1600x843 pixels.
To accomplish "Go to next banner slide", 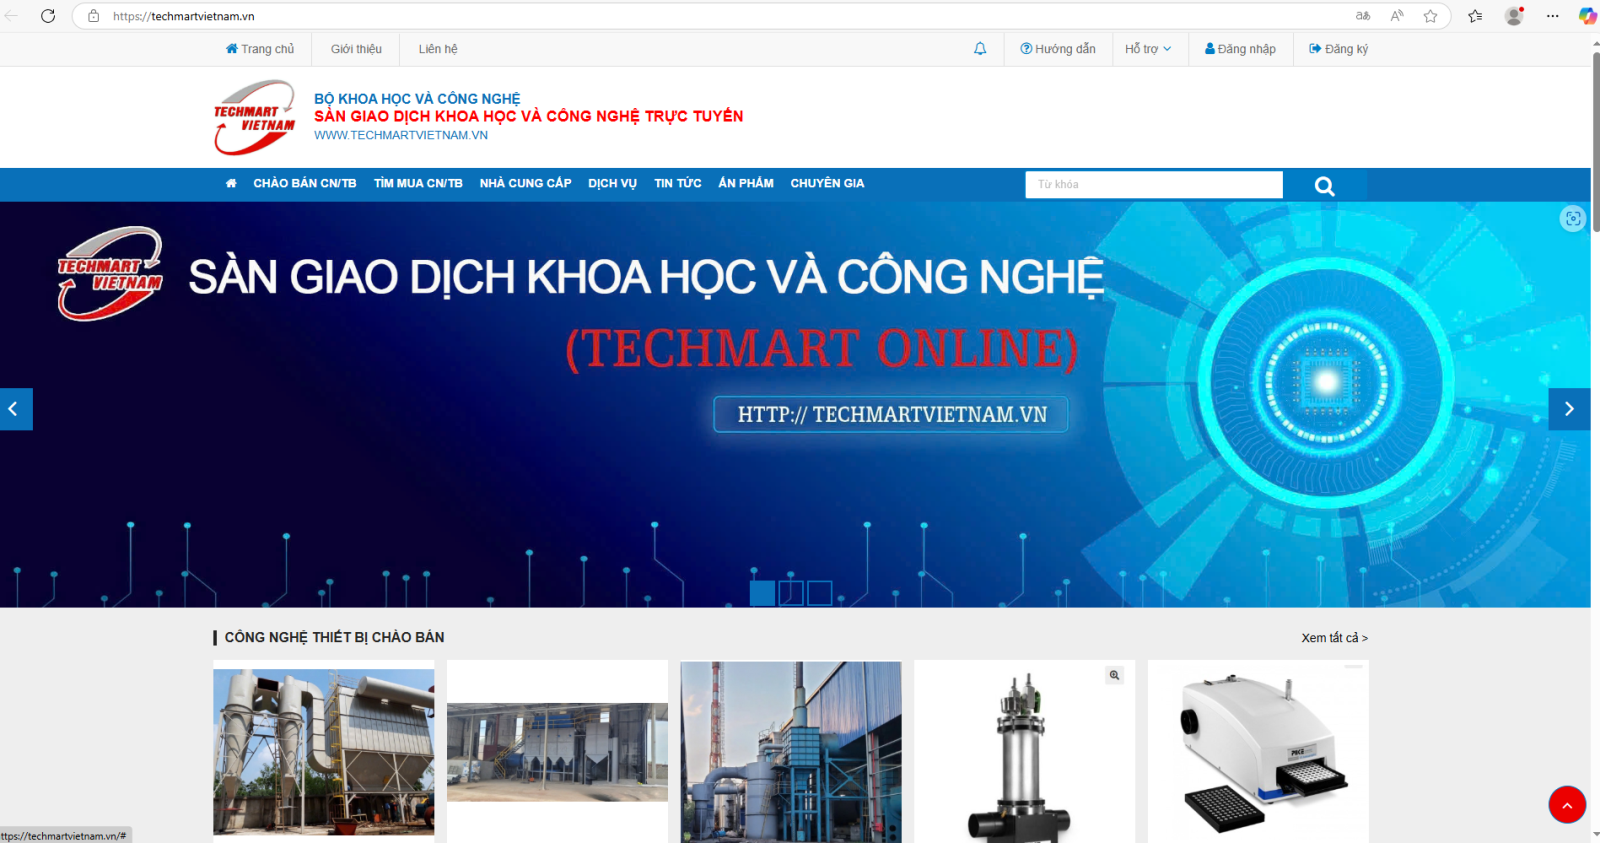I will [x=1569, y=409].
